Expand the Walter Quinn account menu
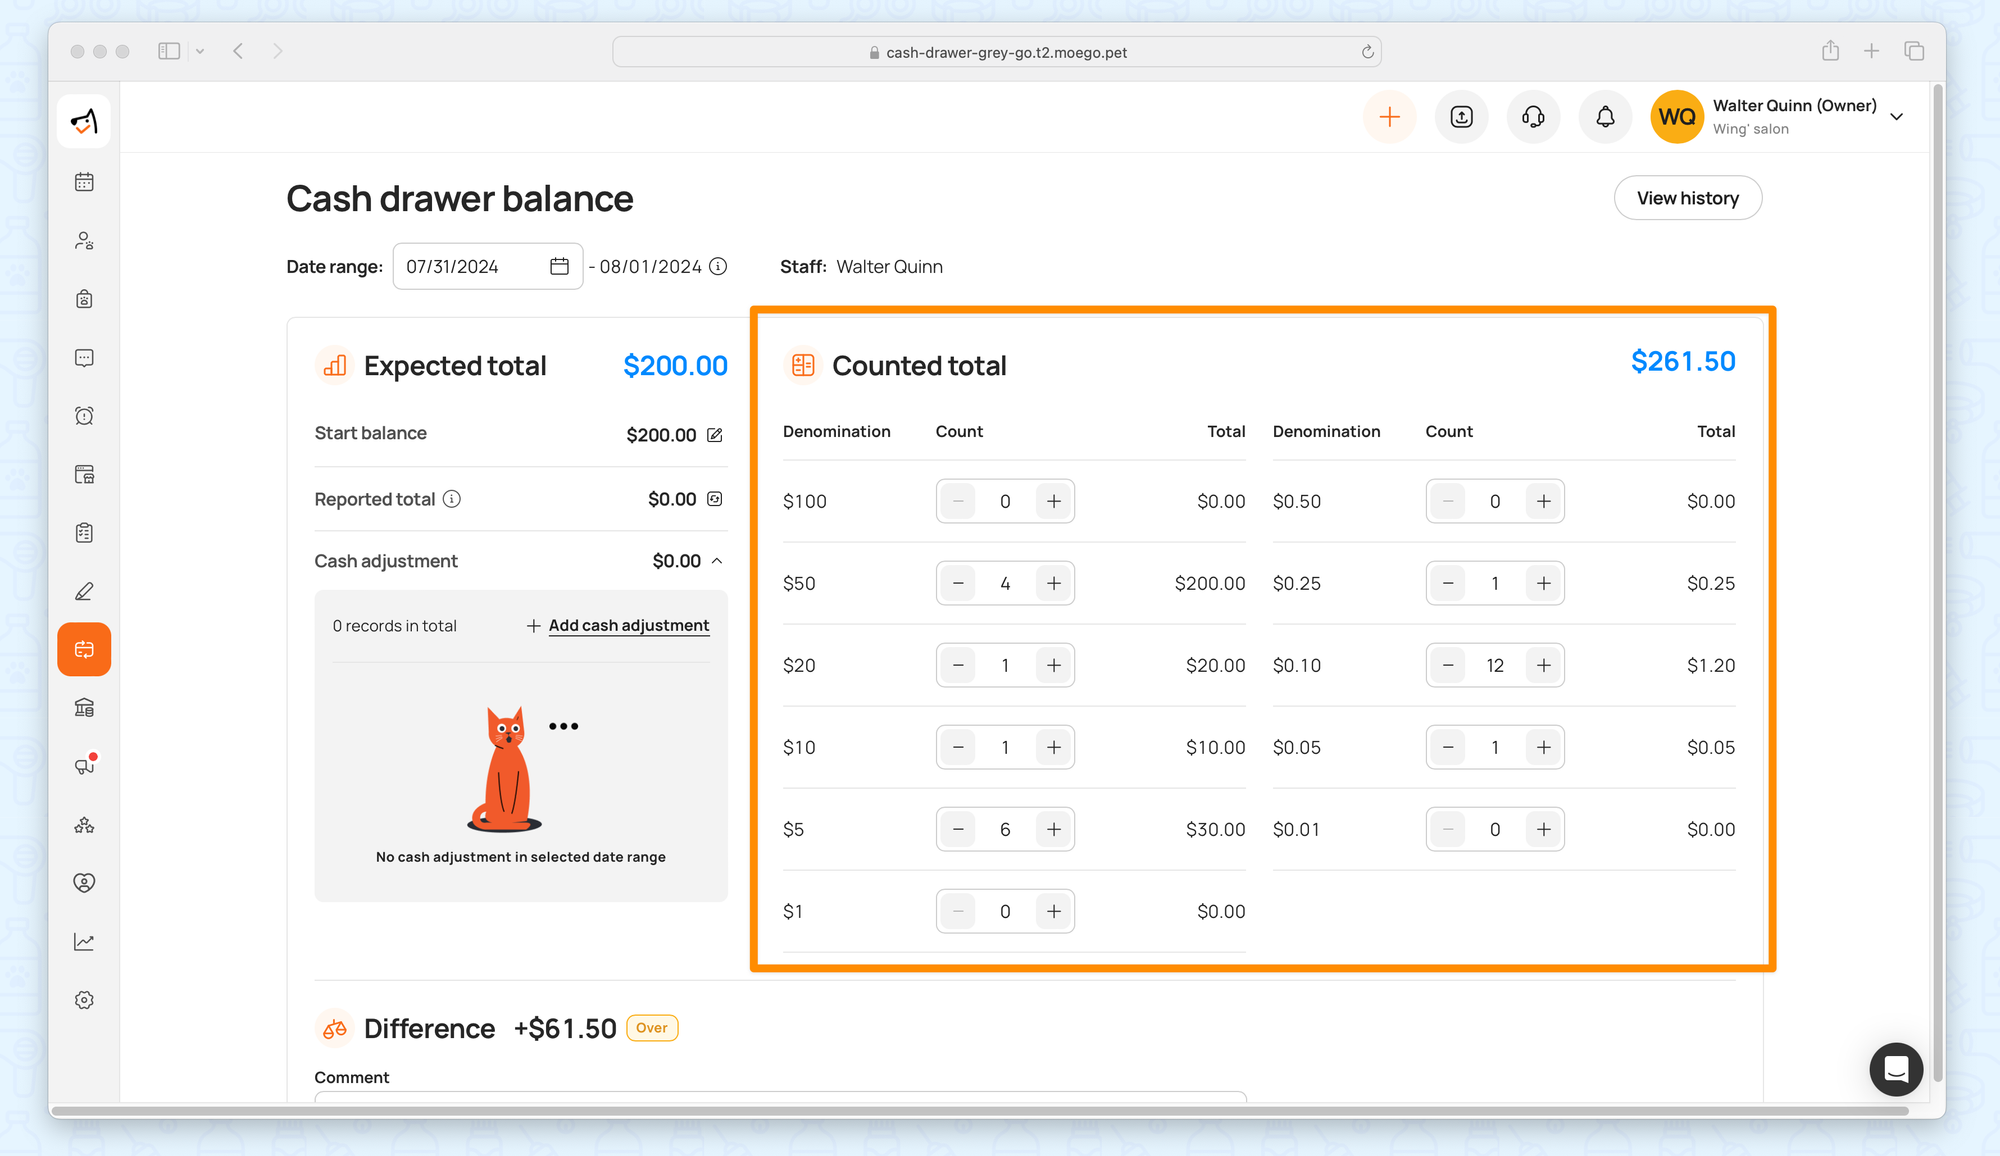 pyautogui.click(x=1896, y=117)
